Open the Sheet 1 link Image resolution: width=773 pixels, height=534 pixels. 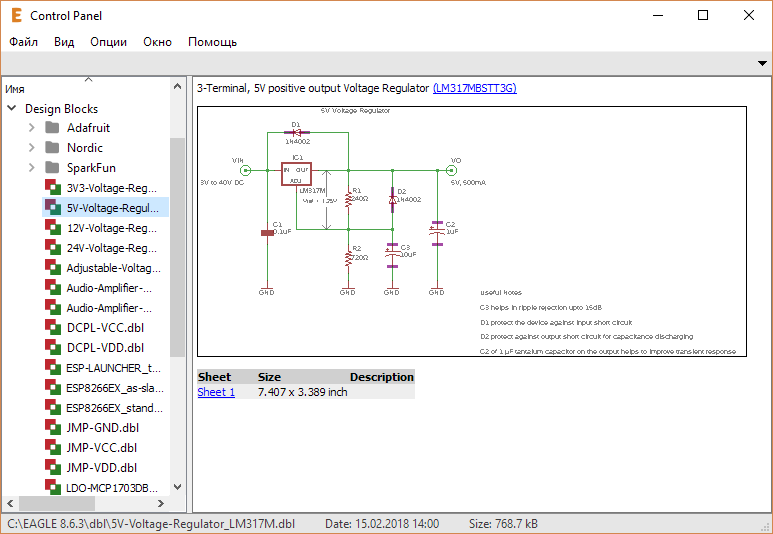point(216,392)
